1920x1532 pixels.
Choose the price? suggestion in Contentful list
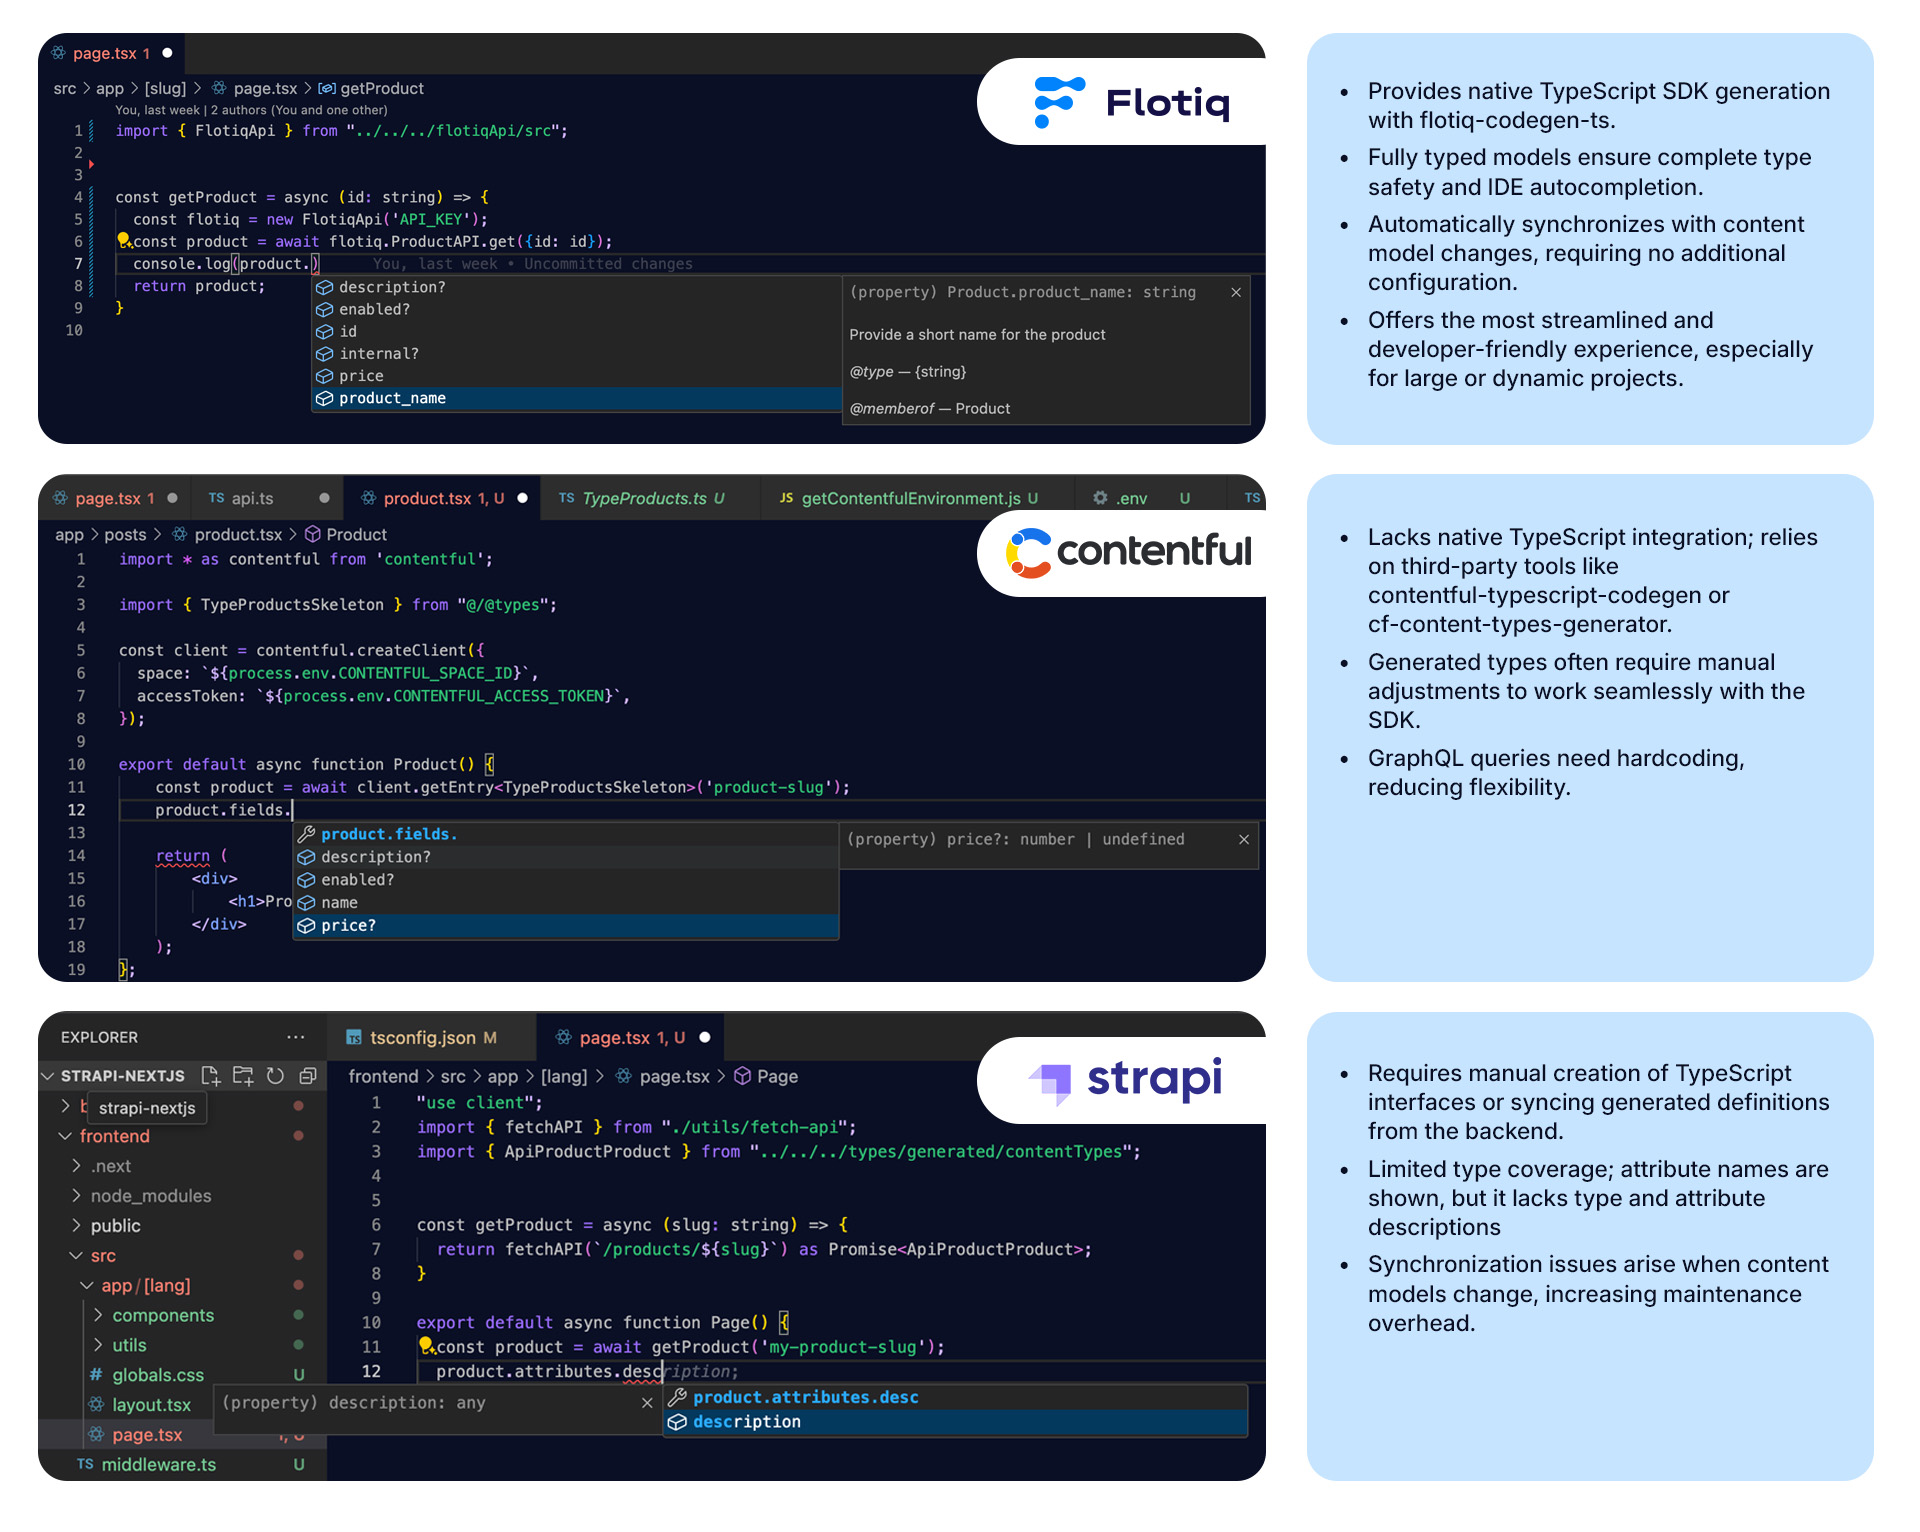565,926
